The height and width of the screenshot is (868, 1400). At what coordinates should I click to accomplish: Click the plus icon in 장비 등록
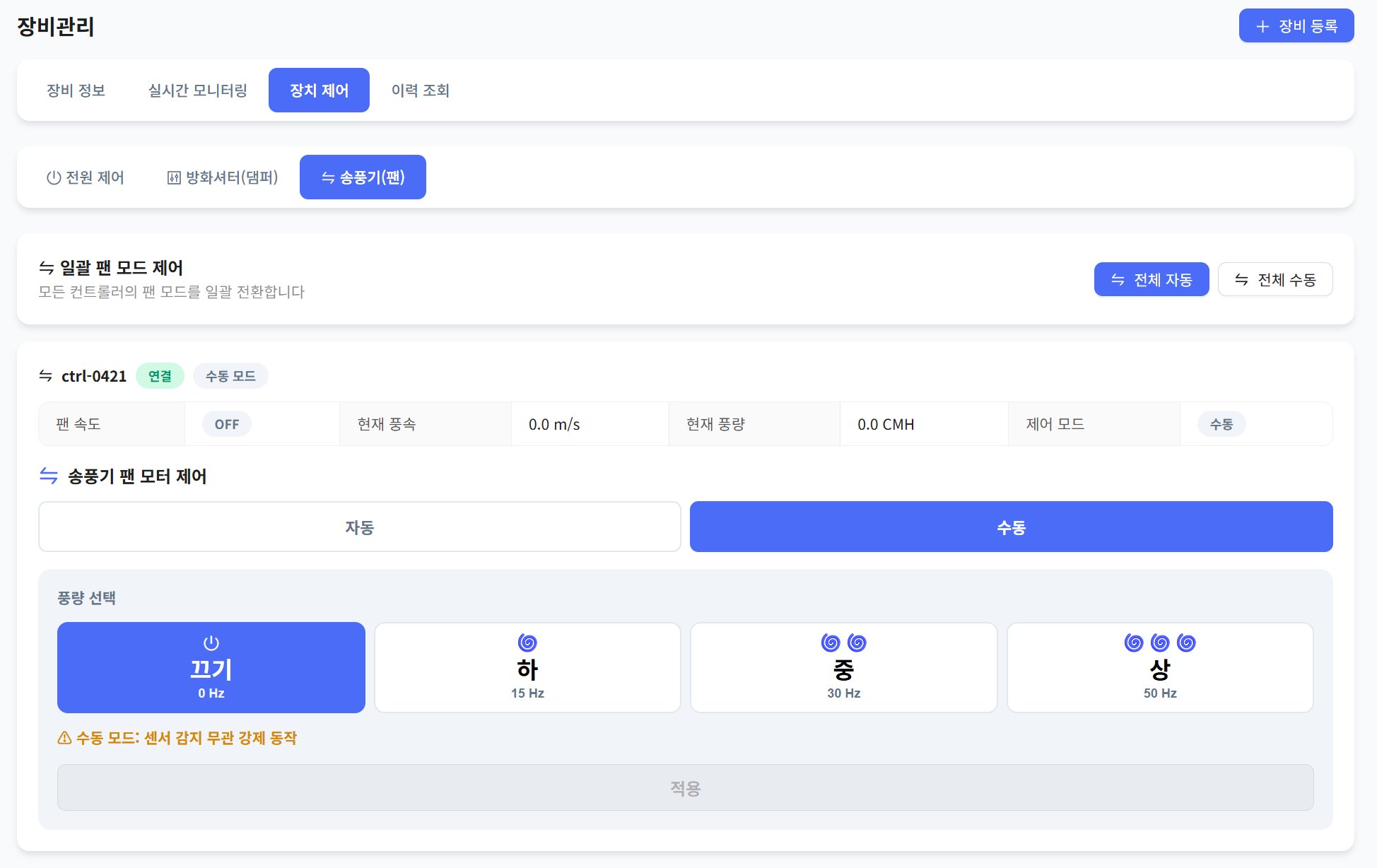tap(1262, 26)
